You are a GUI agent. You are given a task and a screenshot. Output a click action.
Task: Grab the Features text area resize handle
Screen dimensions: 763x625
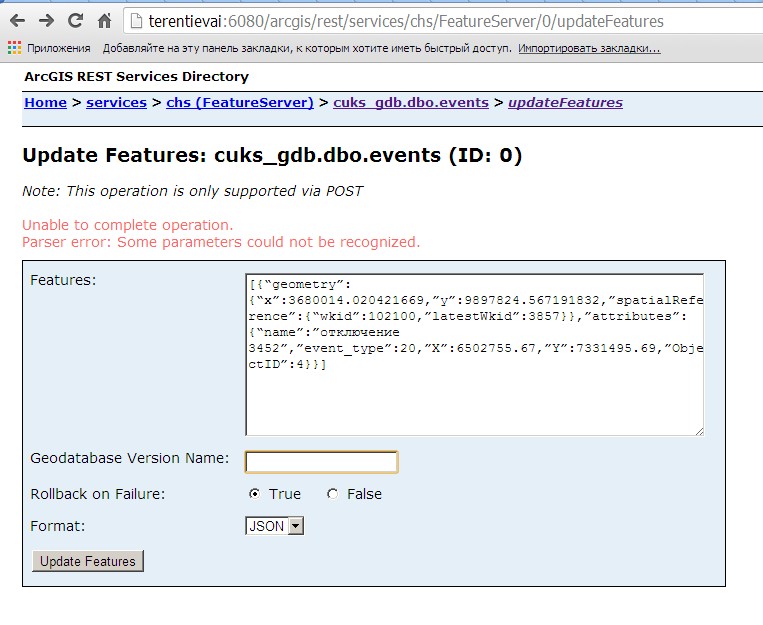coord(699,431)
